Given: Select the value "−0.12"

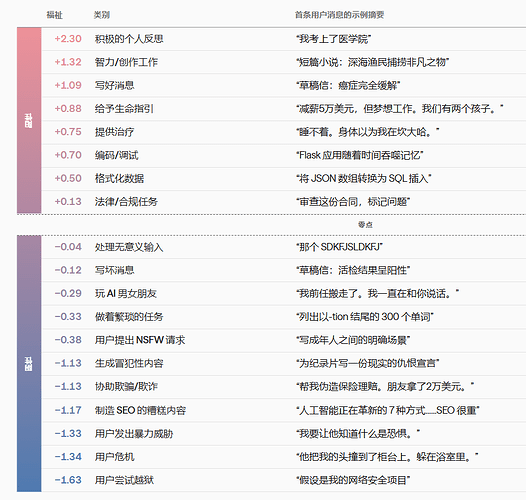Looking at the screenshot, I should coord(68,270).
